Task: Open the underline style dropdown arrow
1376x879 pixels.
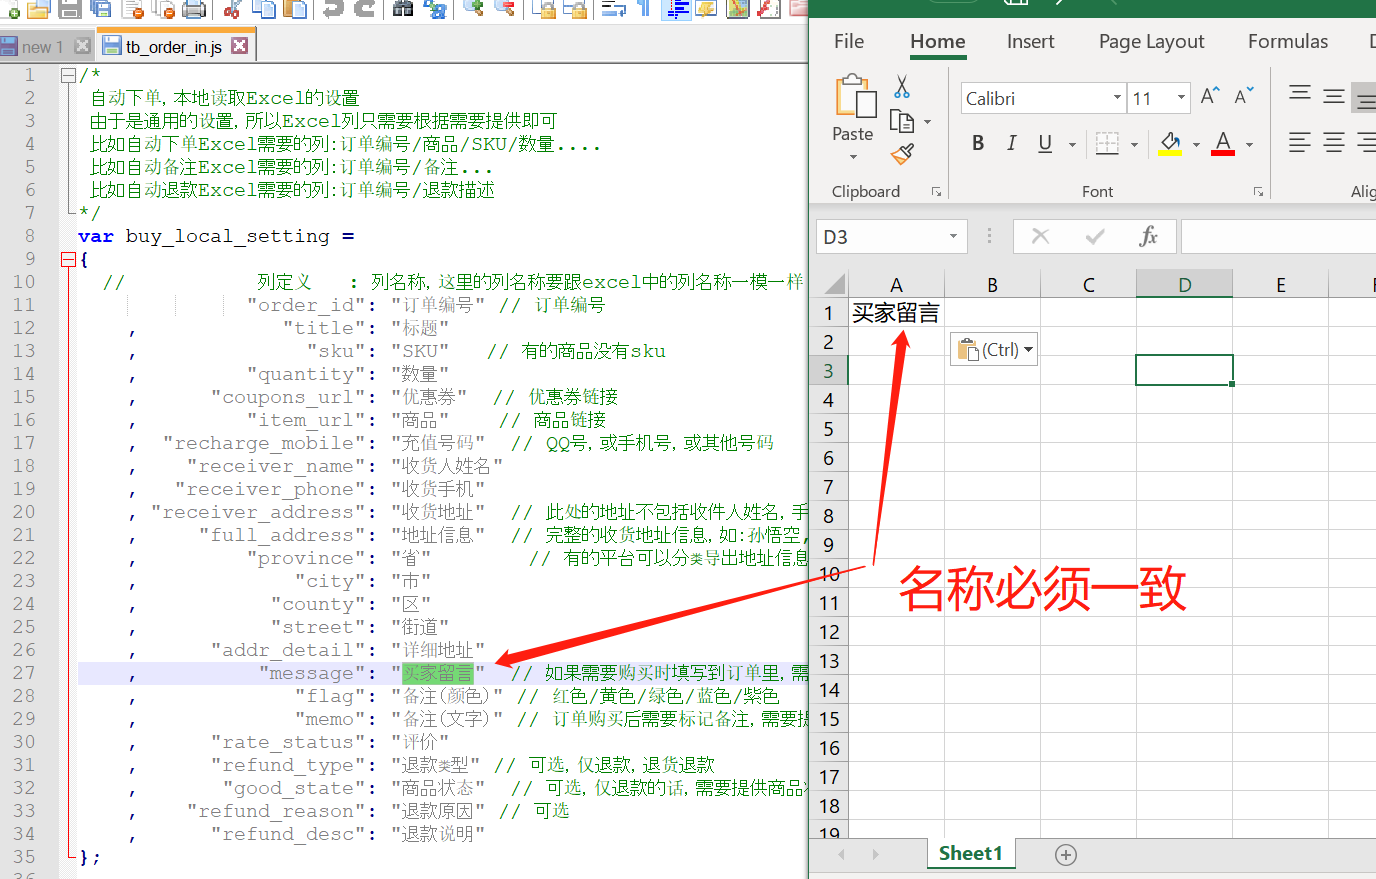Action: pos(1072,145)
